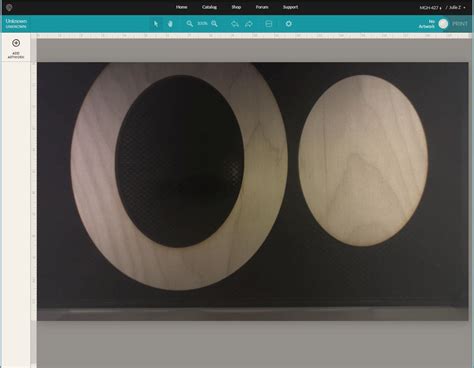Click the material thickness box icon
Image resolution: width=474 pixels, height=368 pixels.
point(269,24)
